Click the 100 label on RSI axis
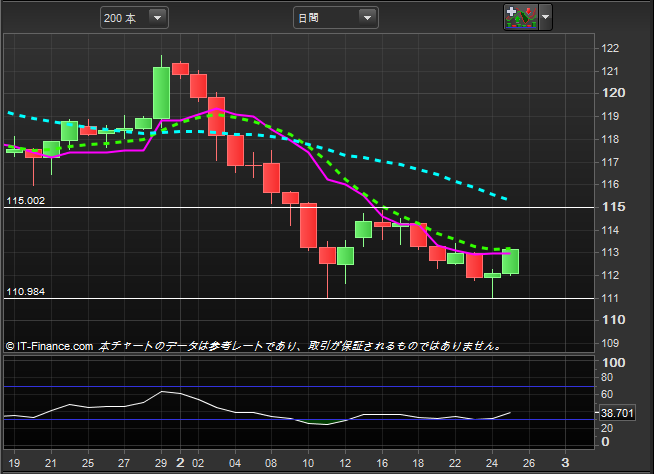 (x=614, y=363)
